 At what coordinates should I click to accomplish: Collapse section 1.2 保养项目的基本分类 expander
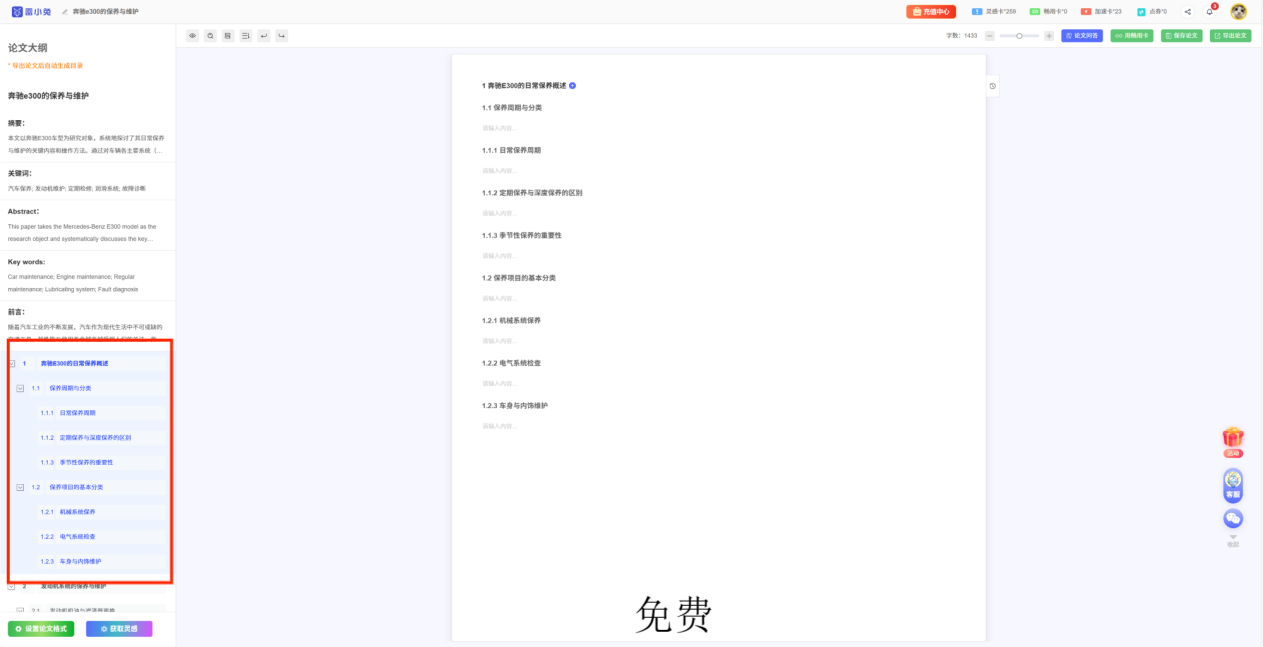(20, 487)
